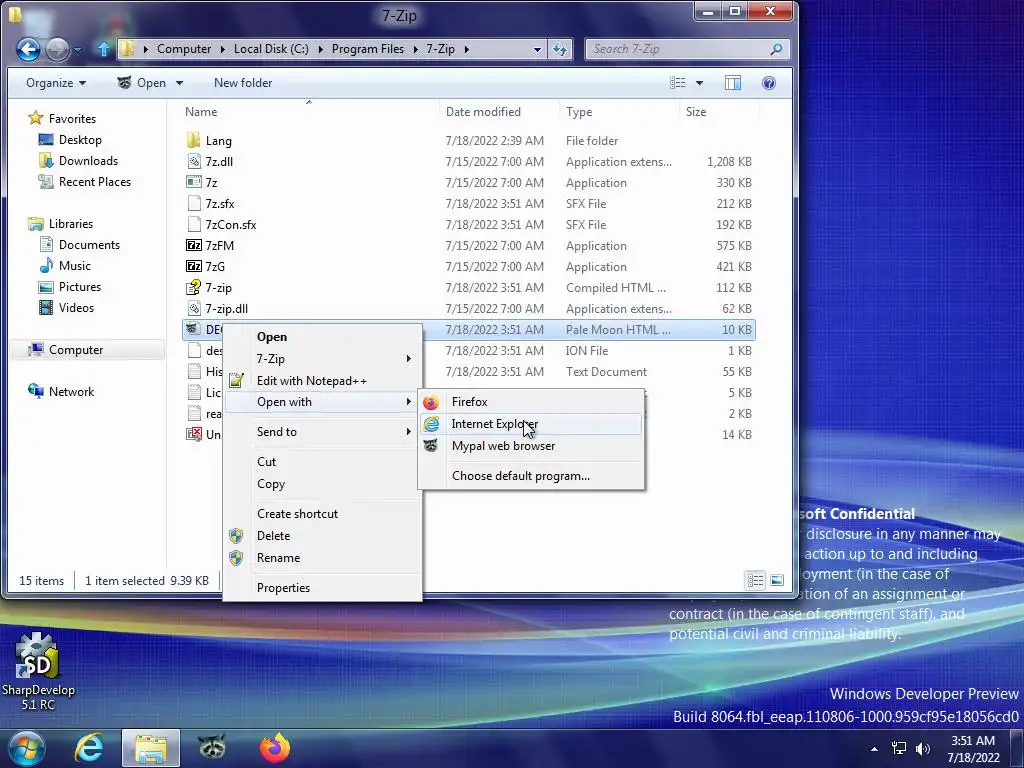The width and height of the screenshot is (1024, 768).
Task: Choose Create shortcut option
Action: tap(323, 514)
